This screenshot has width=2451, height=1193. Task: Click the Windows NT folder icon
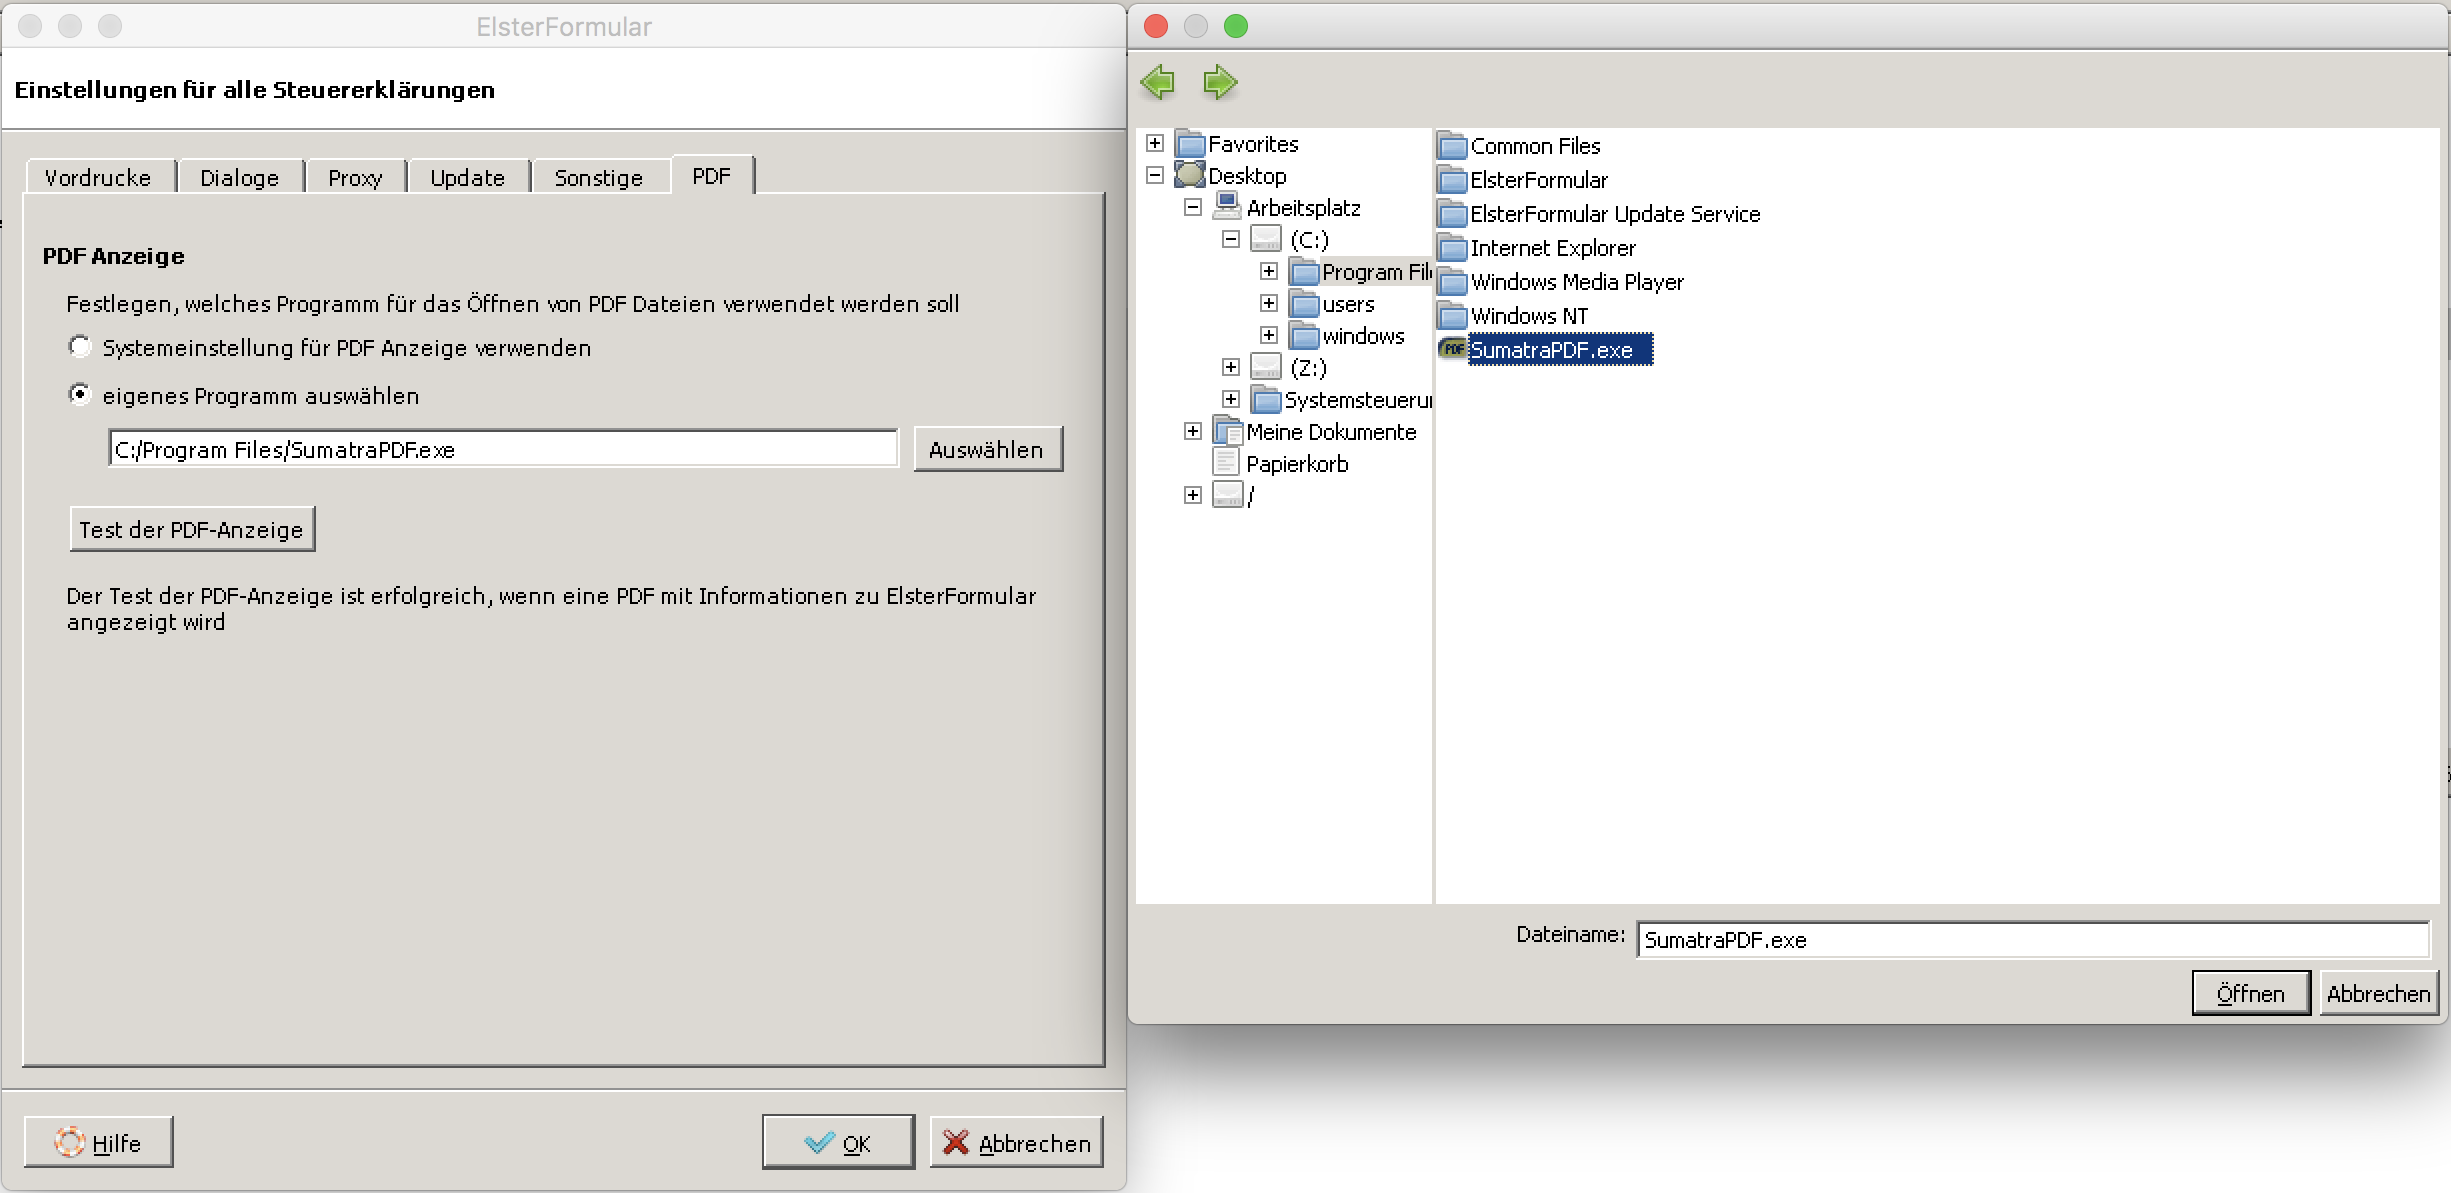coord(1452,316)
